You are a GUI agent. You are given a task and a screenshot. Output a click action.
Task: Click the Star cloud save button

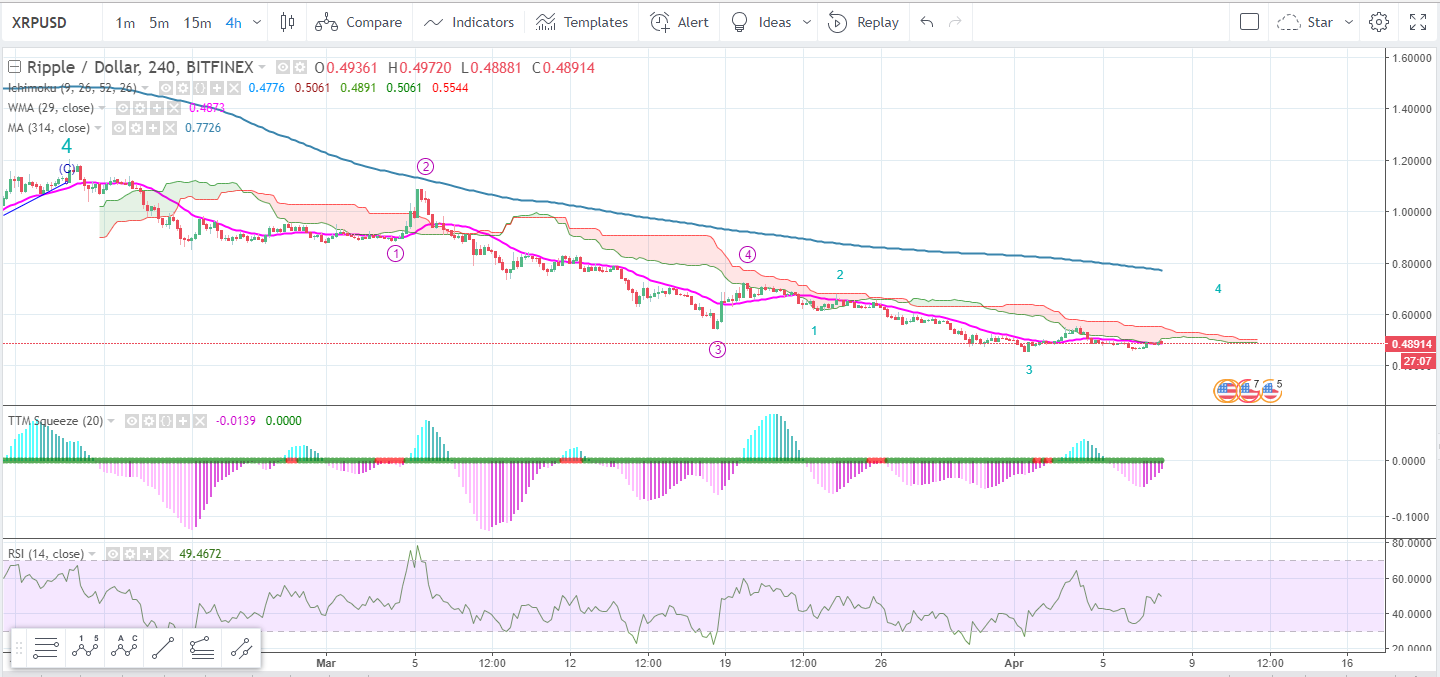[x=1305, y=22]
